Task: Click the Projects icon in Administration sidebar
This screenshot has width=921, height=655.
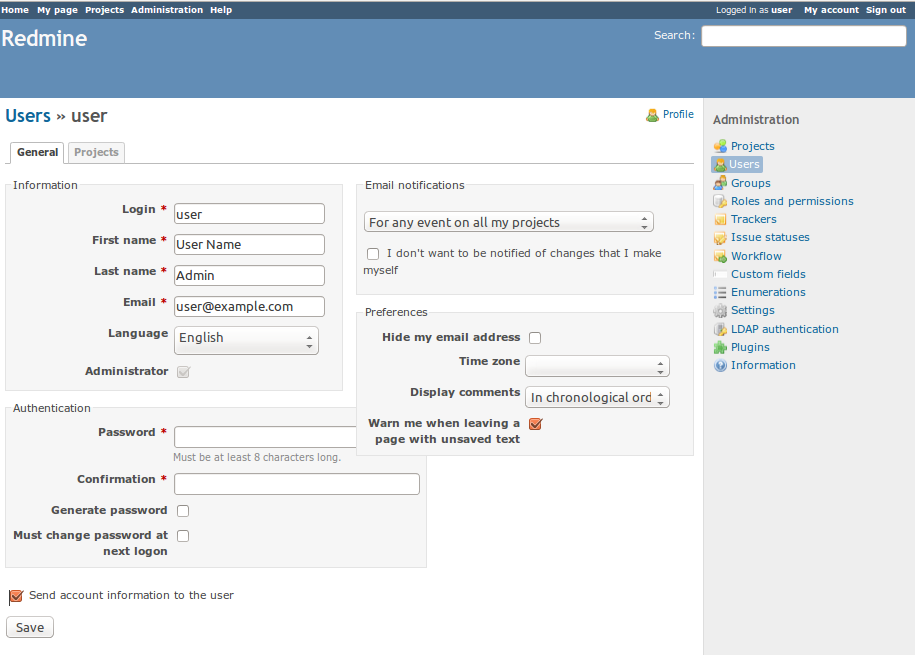Action: point(720,146)
